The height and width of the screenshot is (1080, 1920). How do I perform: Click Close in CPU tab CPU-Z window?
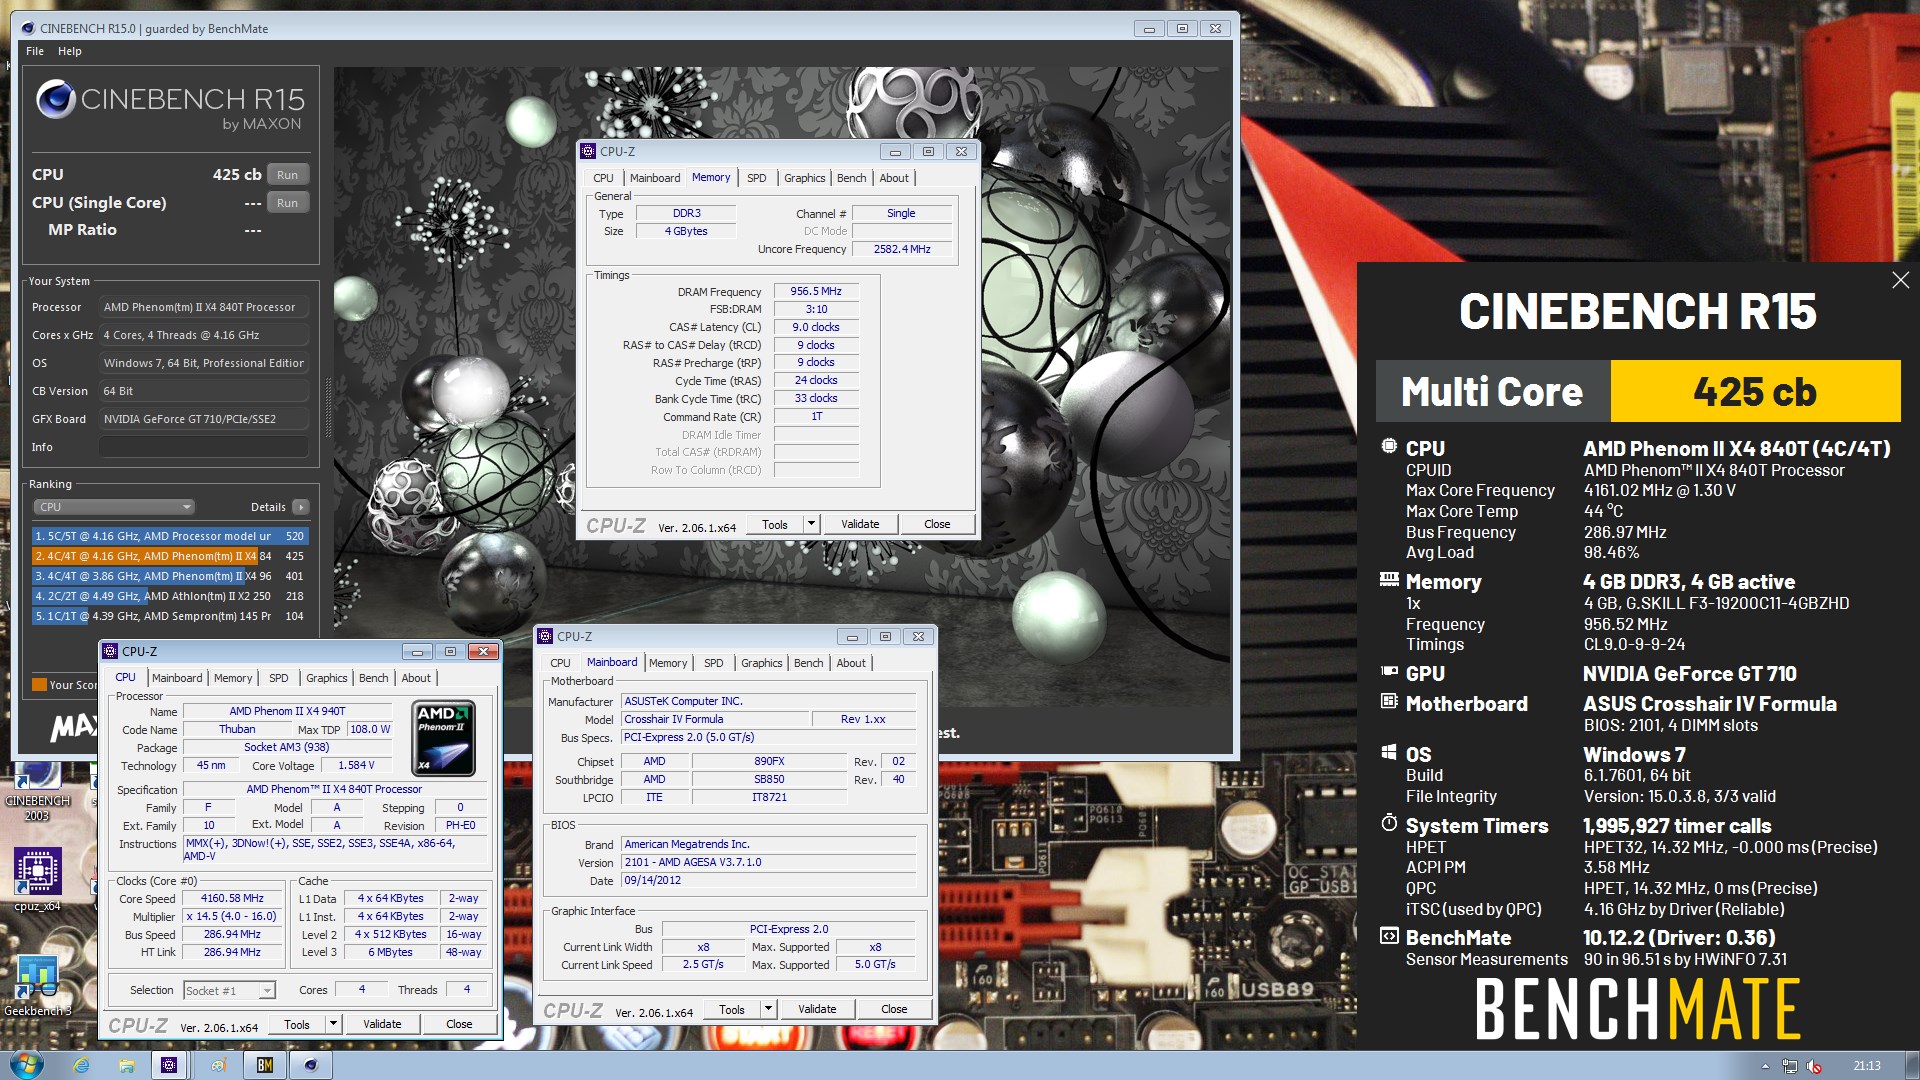pyautogui.click(x=459, y=1024)
